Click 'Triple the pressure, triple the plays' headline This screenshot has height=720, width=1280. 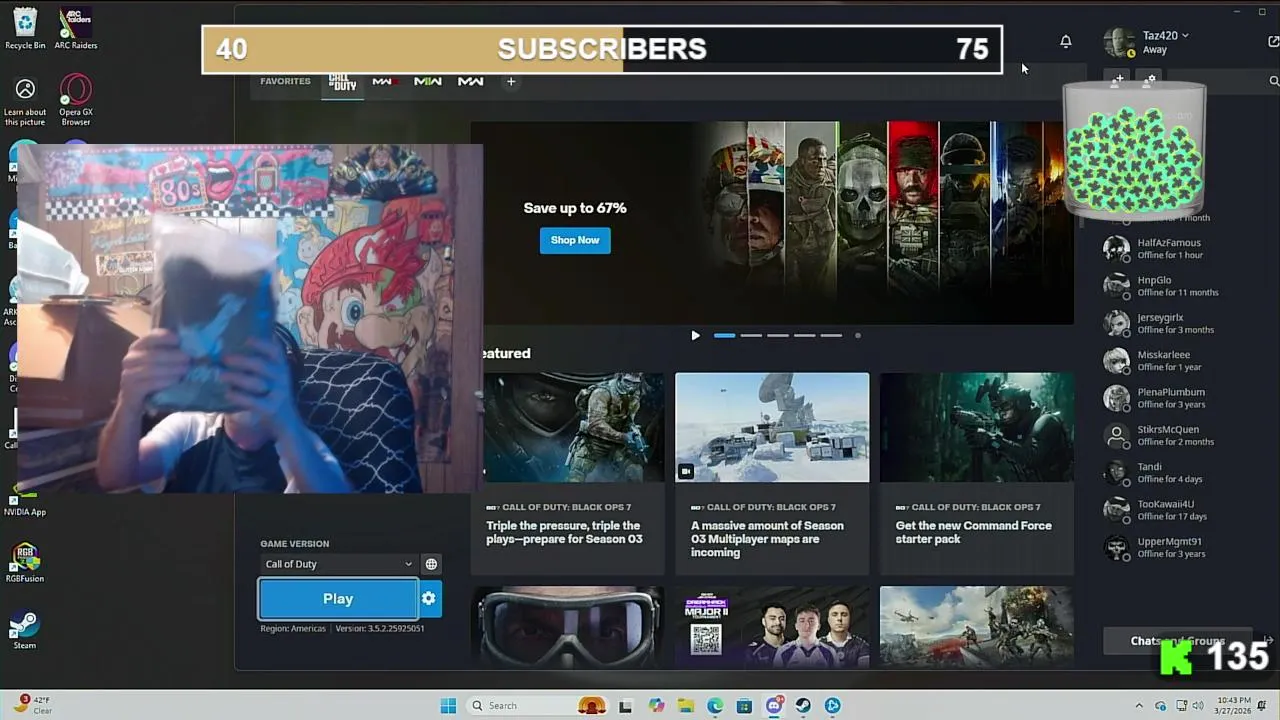(x=564, y=532)
